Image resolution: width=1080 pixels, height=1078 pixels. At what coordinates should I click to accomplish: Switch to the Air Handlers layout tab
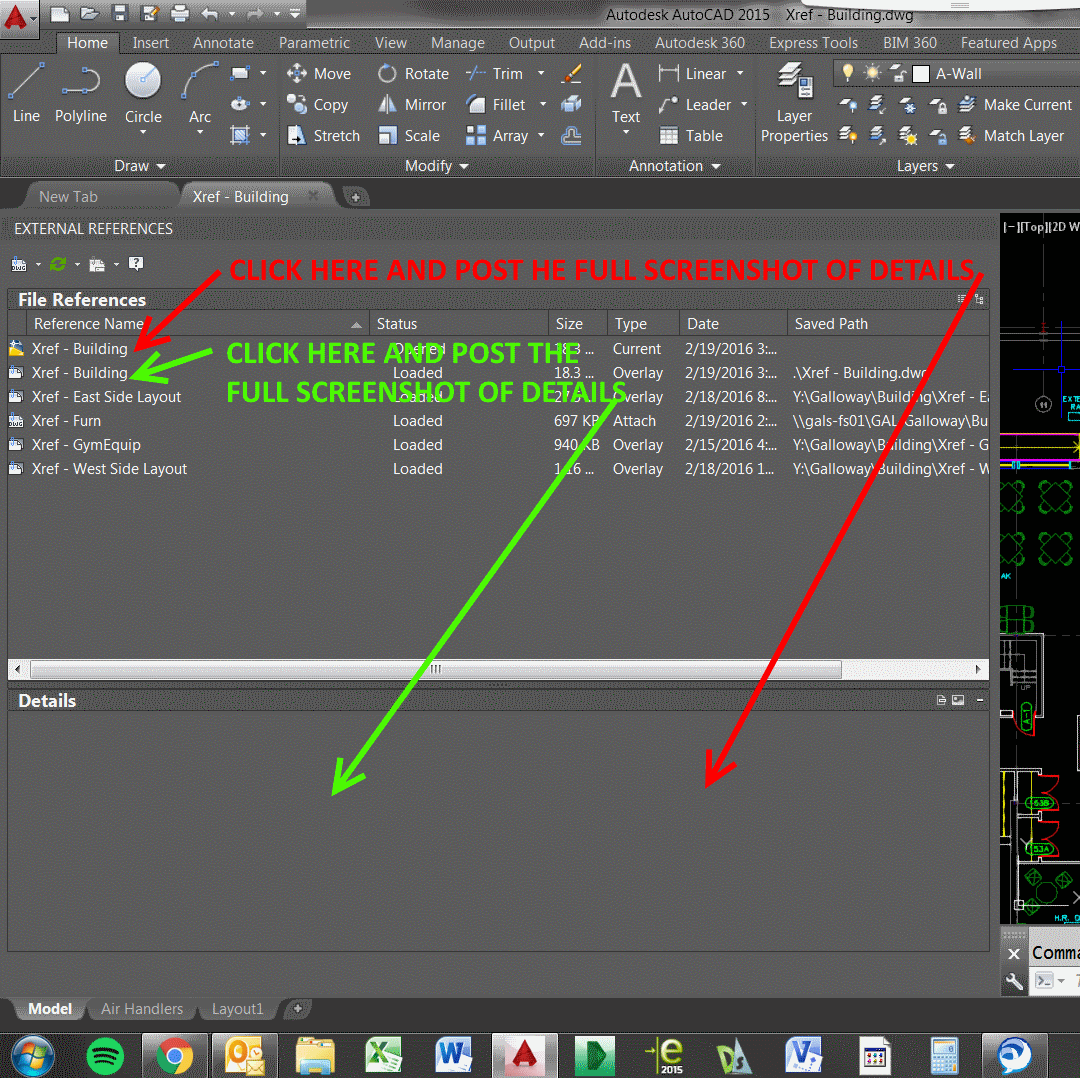coord(142,1008)
